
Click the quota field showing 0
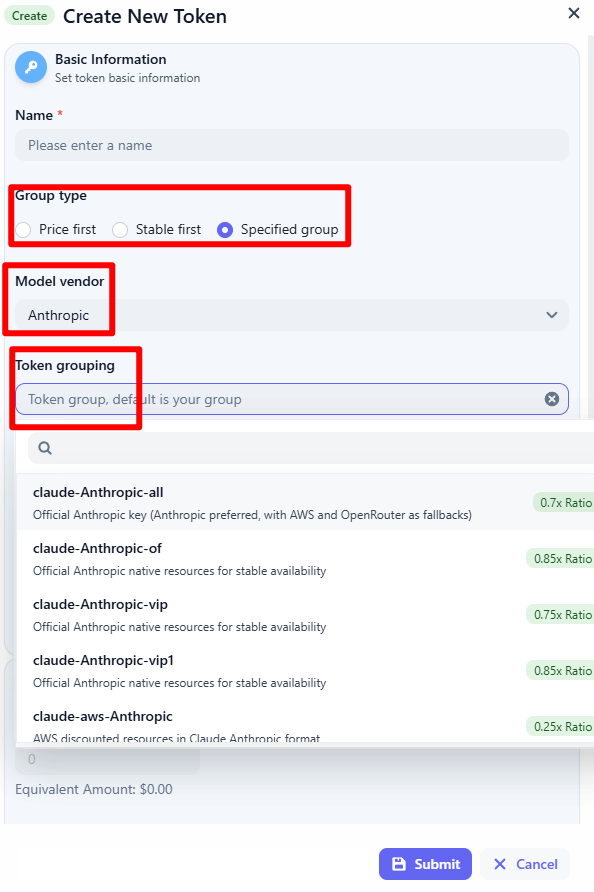tap(108, 759)
